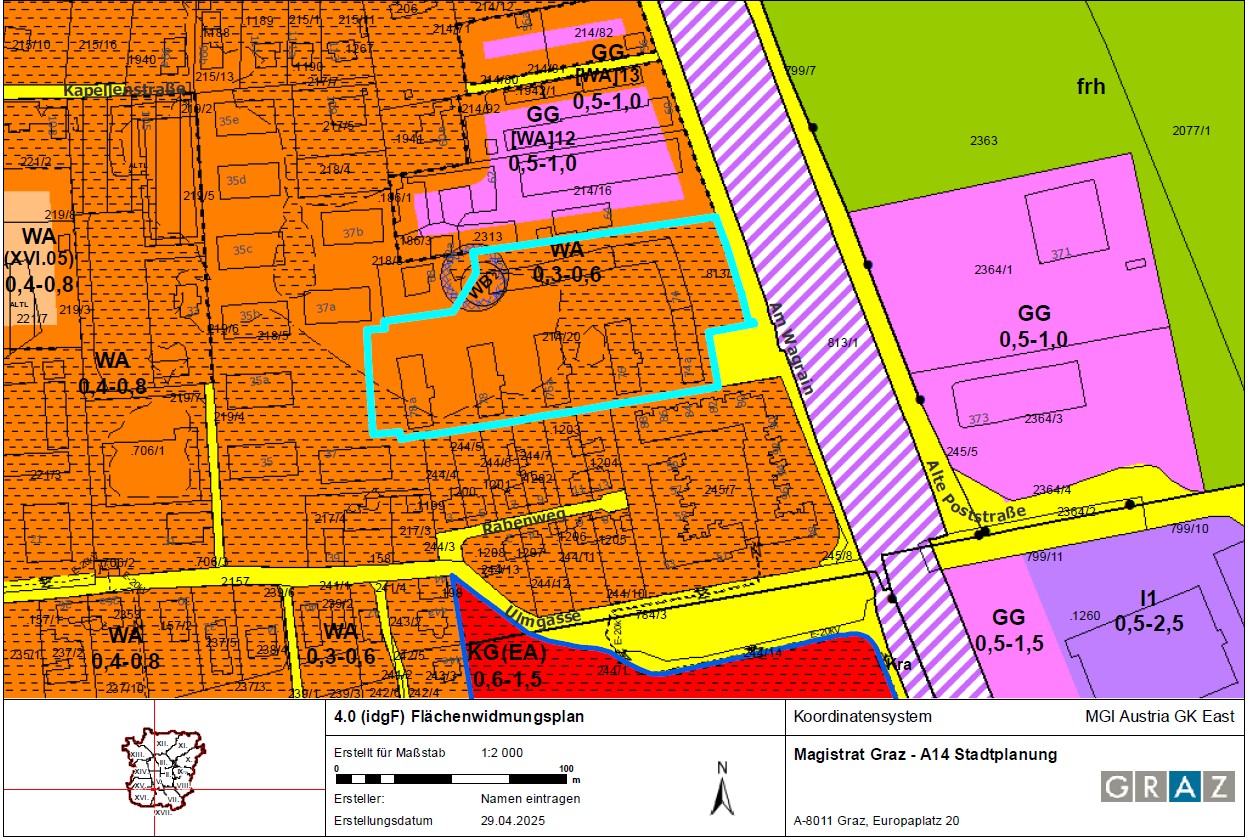Image resolution: width=1249 pixels, height=838 pixels.
Task: Click the Rabenweg street label
Action: (x=523, y=519)
